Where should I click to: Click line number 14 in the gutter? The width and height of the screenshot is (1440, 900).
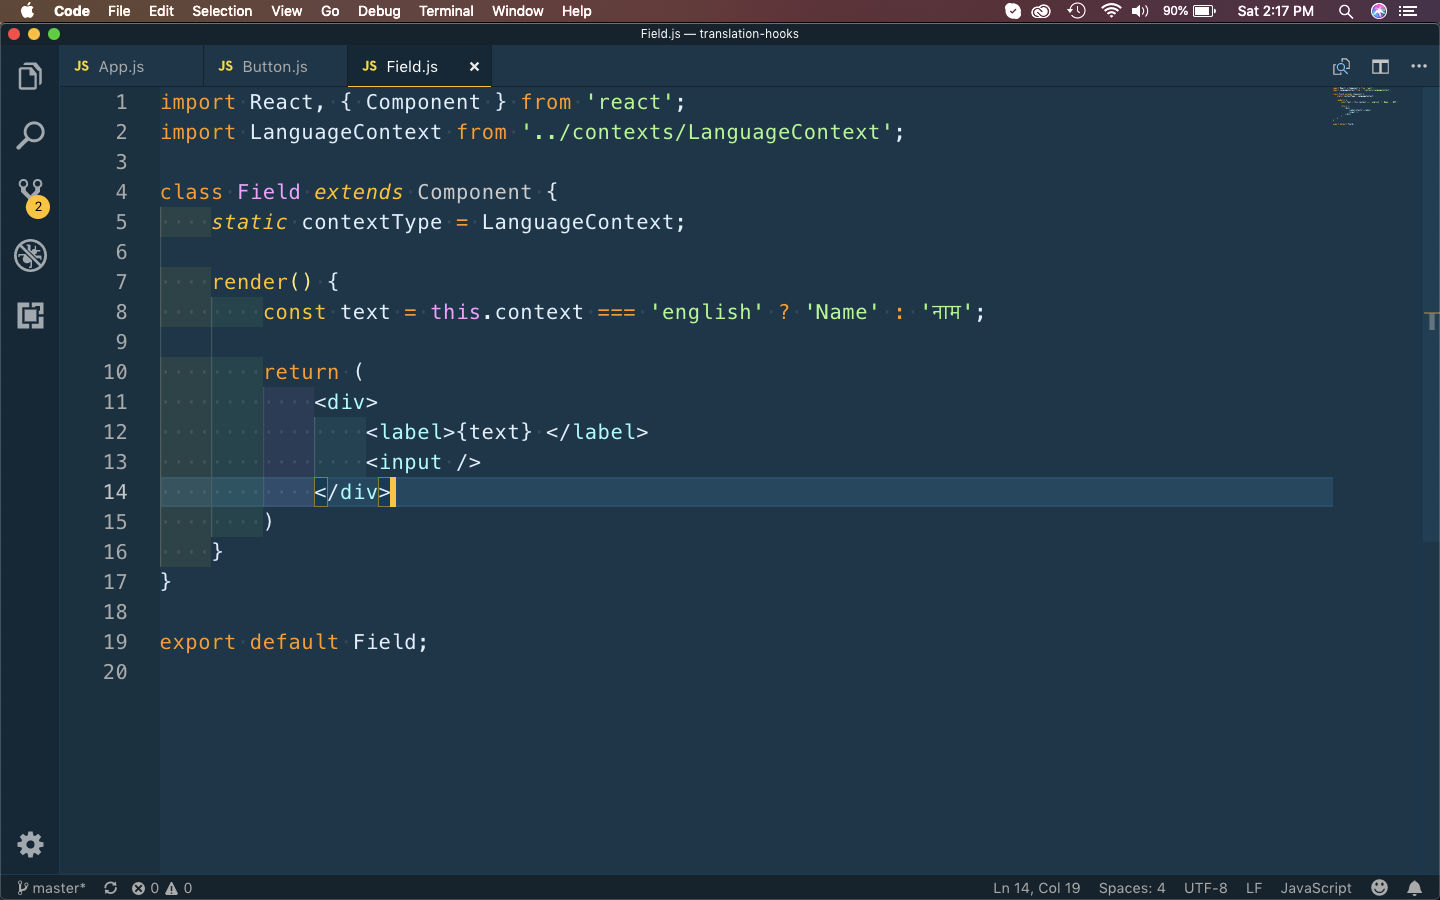pos(115,492)
